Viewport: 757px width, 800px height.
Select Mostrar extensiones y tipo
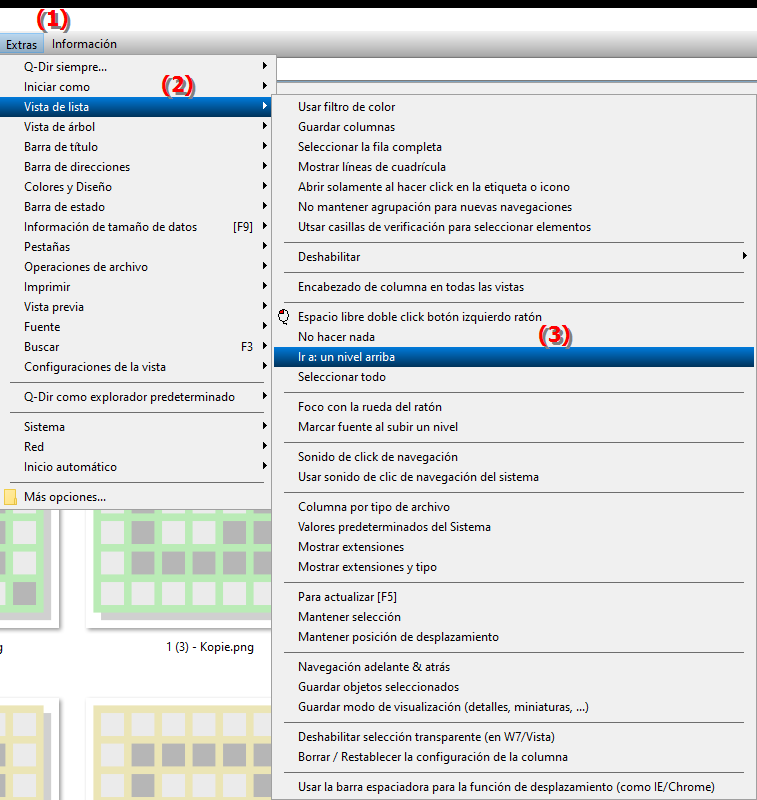click(514, 567)
